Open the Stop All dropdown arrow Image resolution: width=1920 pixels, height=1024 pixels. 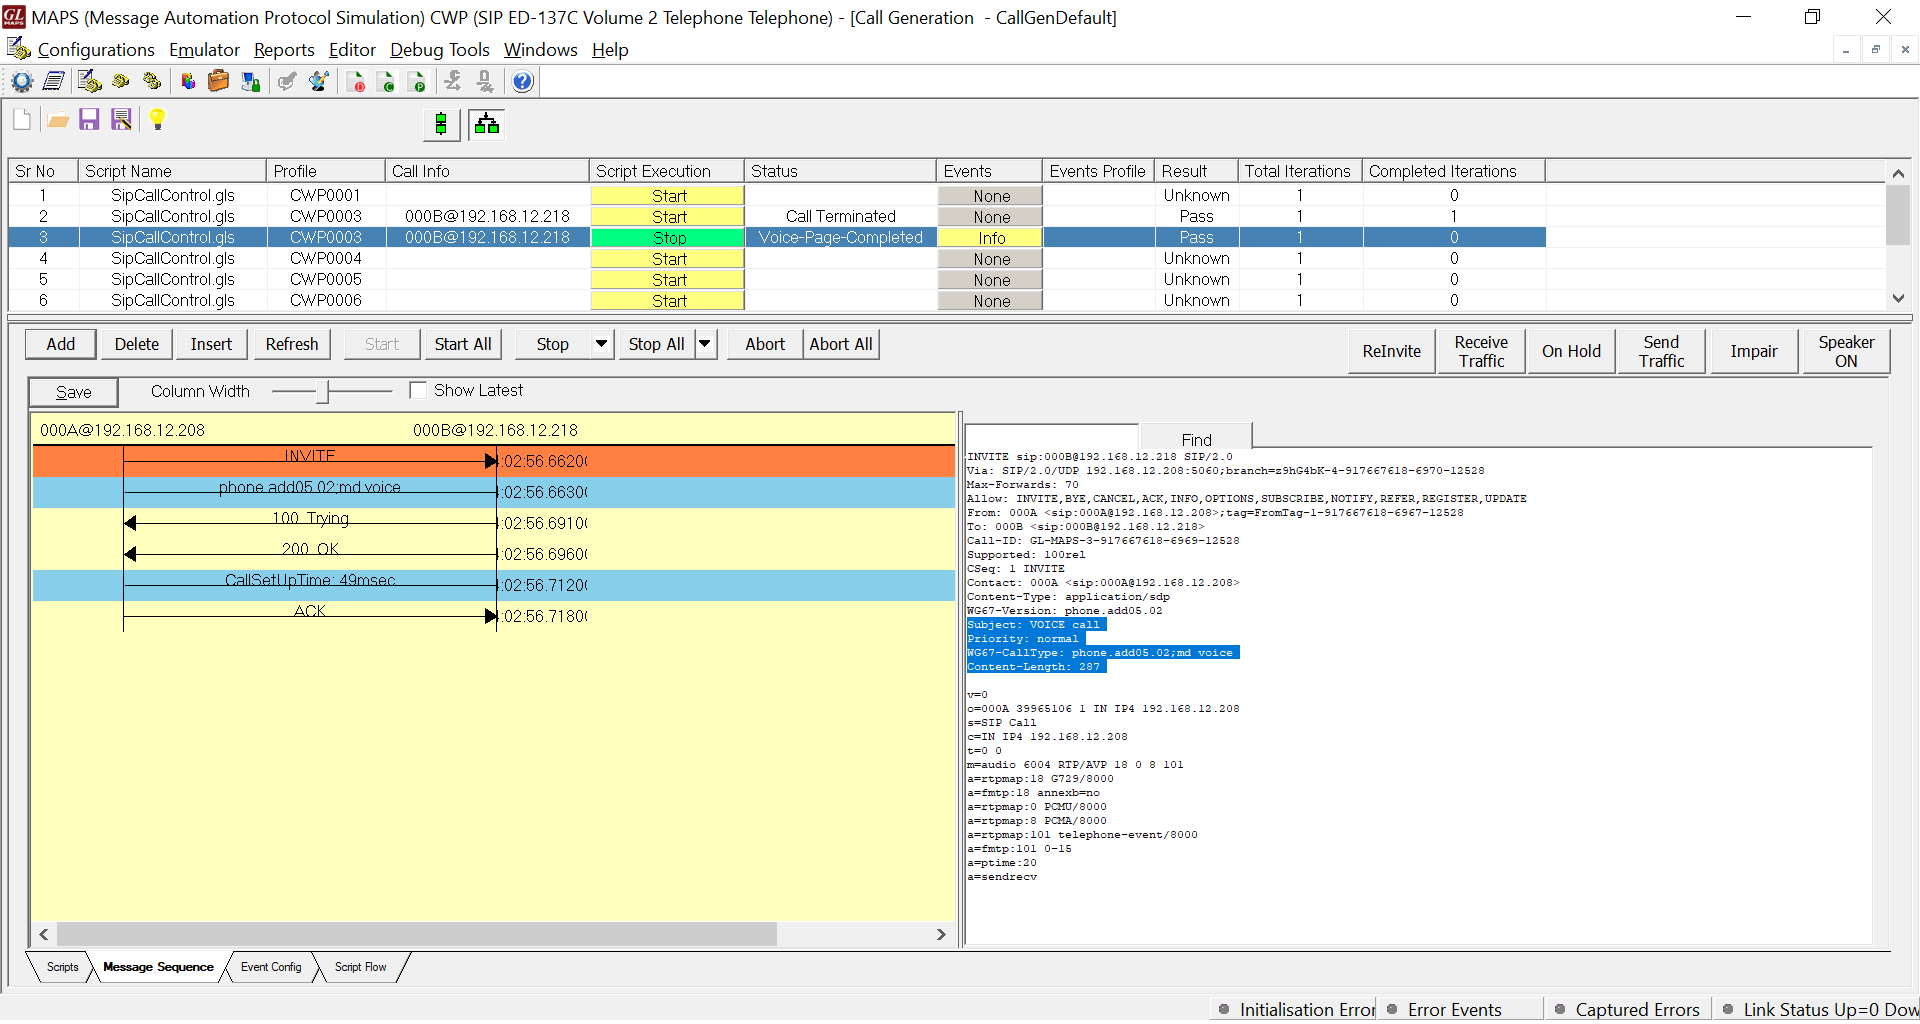coord(705,344)
